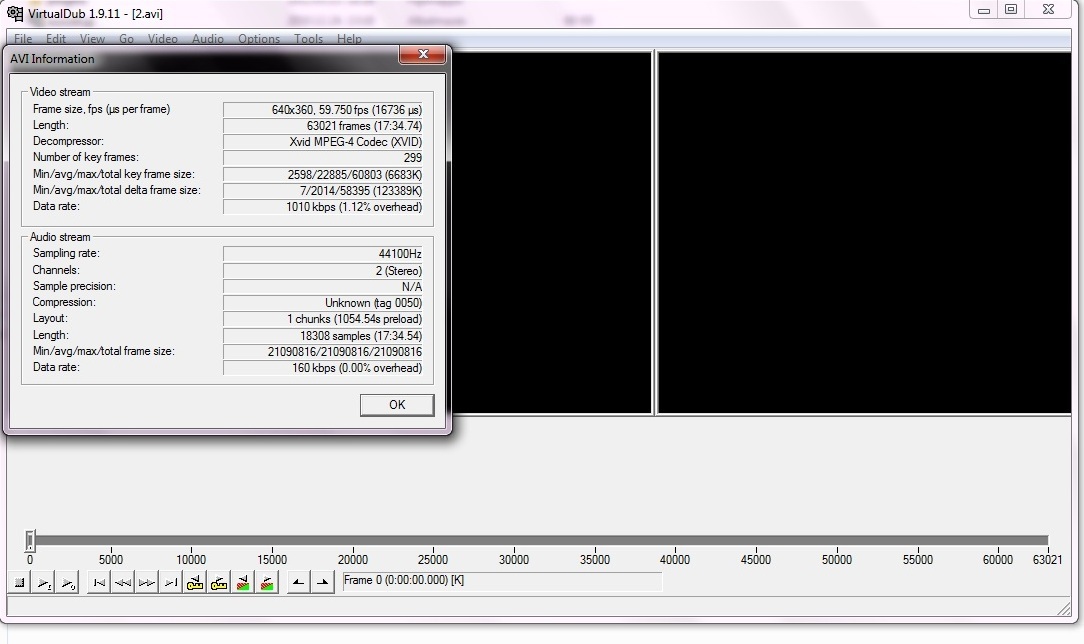Confirm the AVI Information dialog with OK
1084x644 pixels.
click(x=397, y=405)
